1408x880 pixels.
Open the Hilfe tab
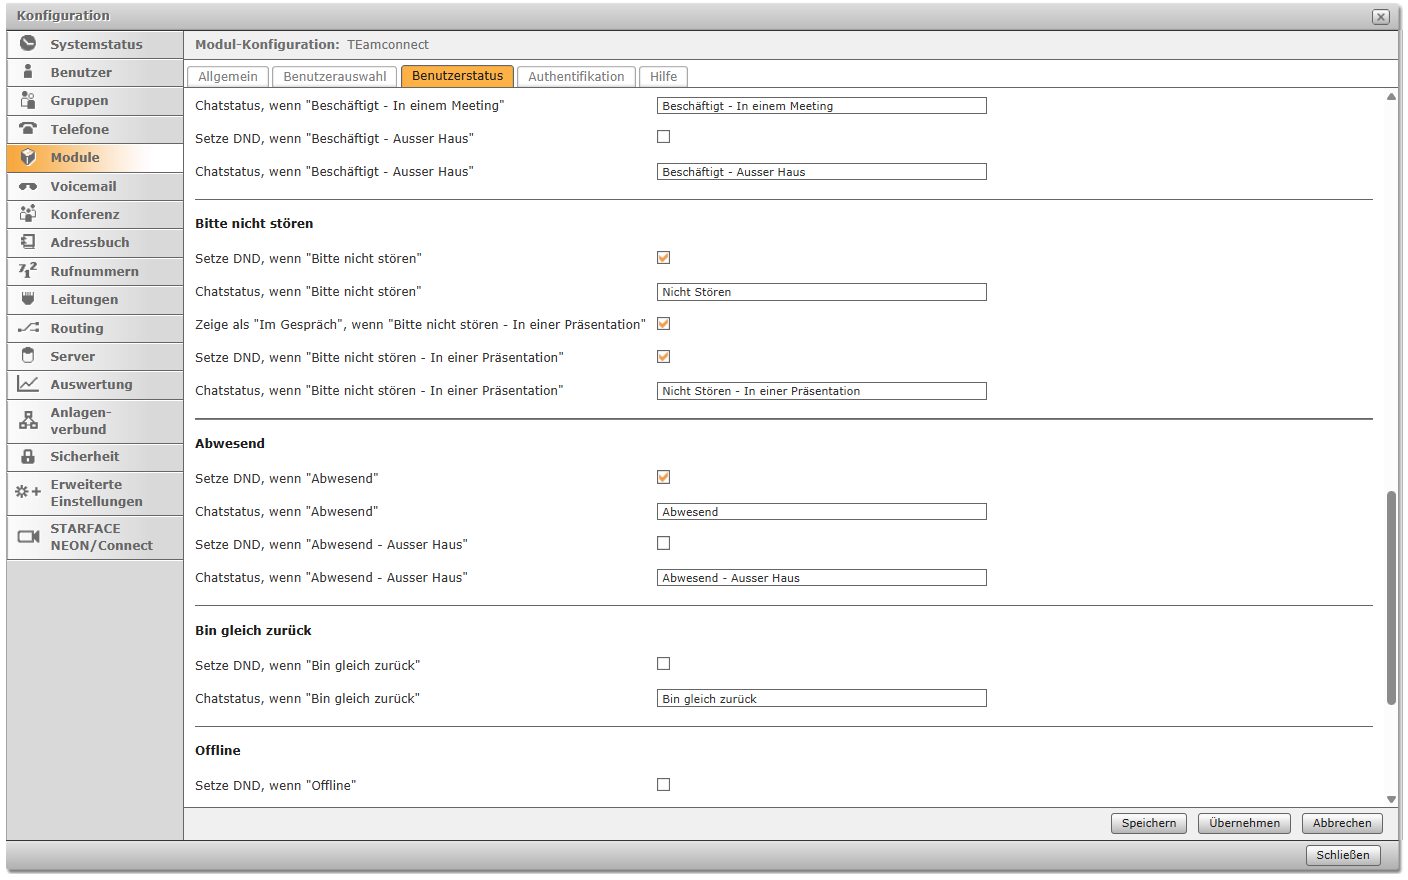click(663, 77)
